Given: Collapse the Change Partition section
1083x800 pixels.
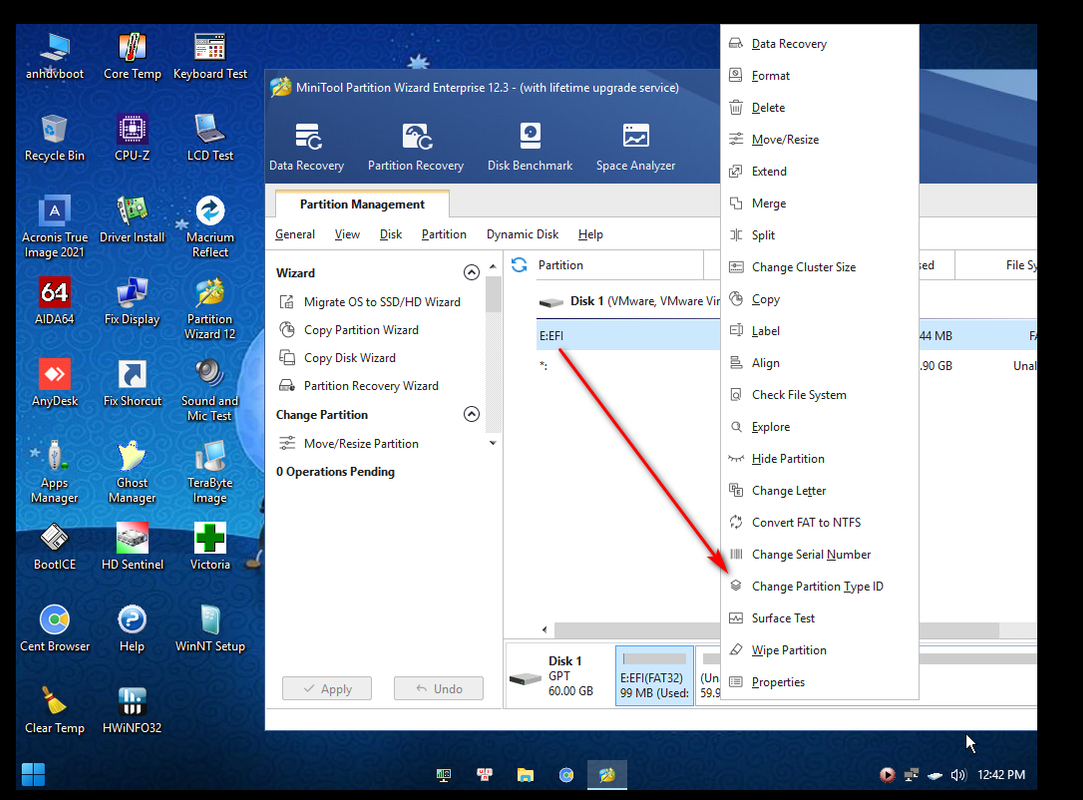Looking at the screenshot, I should point(471,414).
